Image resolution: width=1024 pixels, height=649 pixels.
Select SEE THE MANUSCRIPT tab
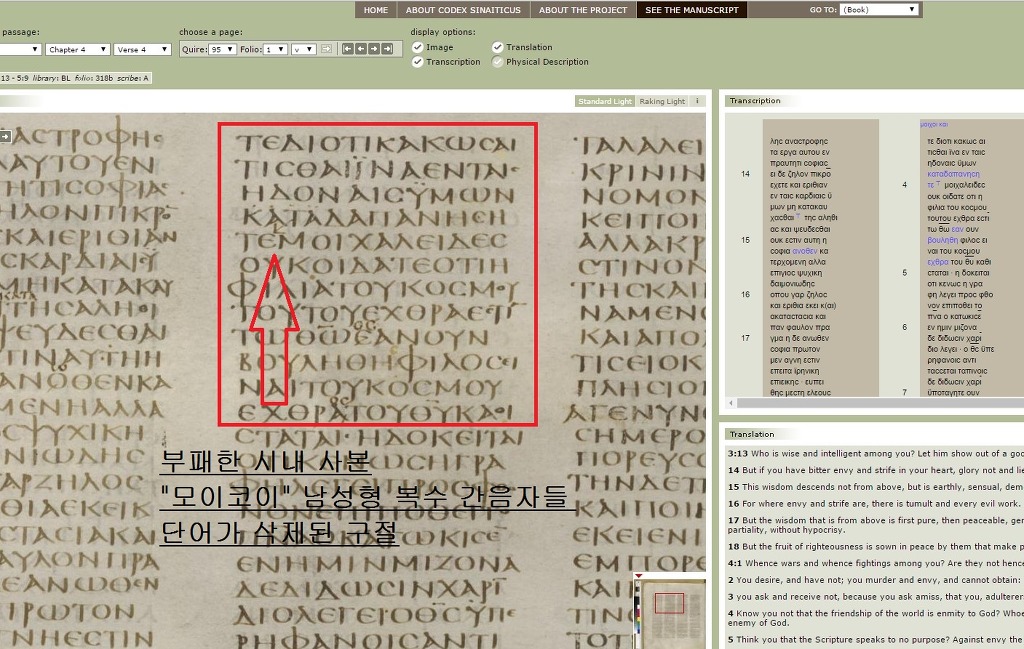click(x=692, y=10)
